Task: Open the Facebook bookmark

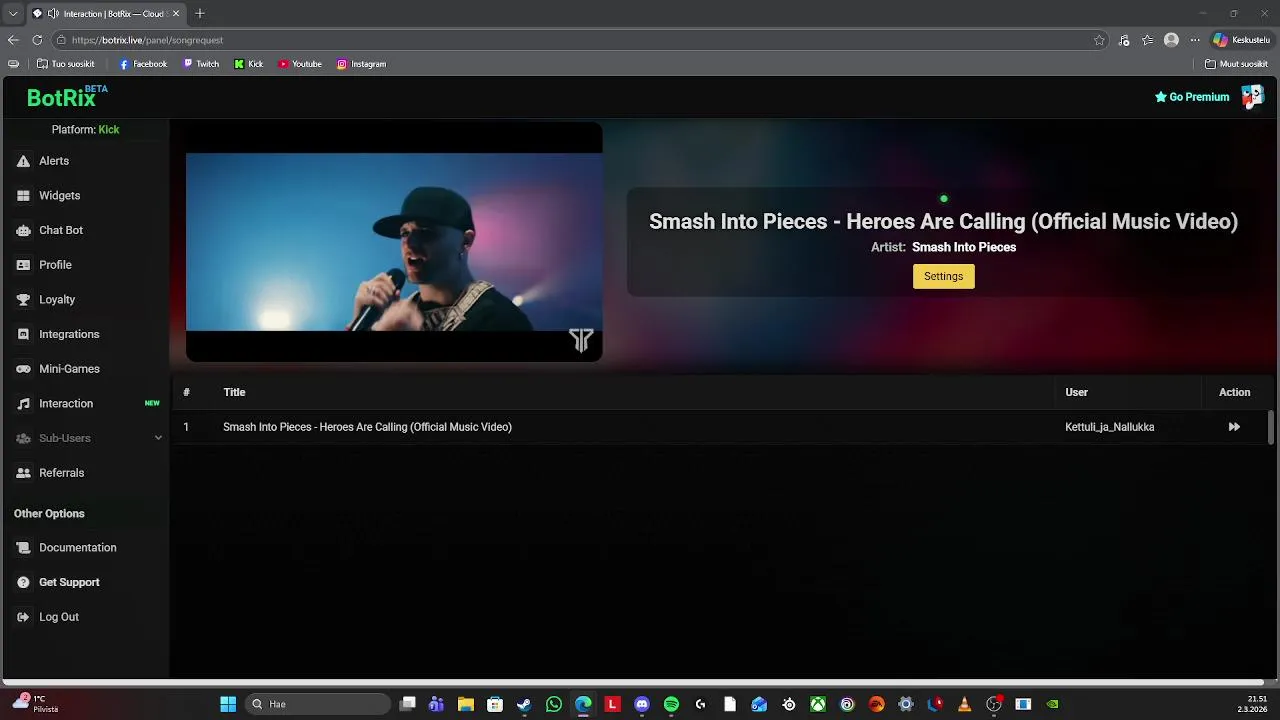Action: click(x=143, y=64)
